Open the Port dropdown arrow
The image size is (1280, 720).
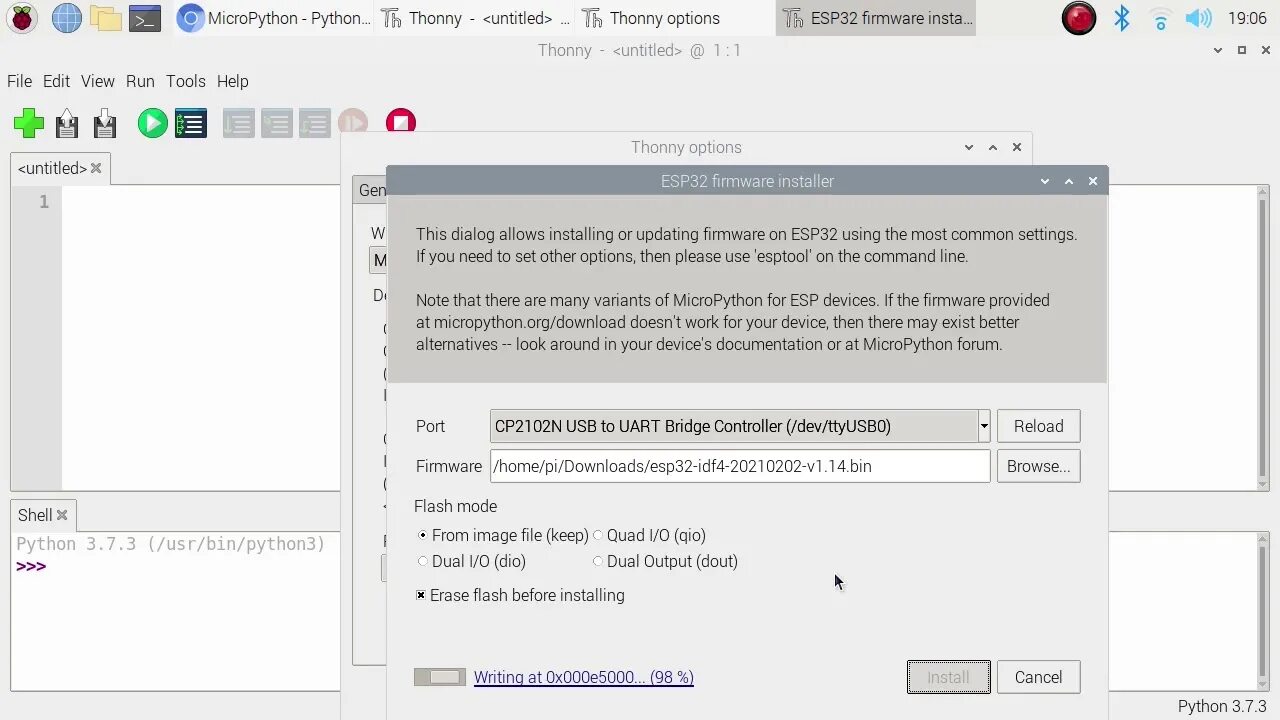click(x=984, y=426)
